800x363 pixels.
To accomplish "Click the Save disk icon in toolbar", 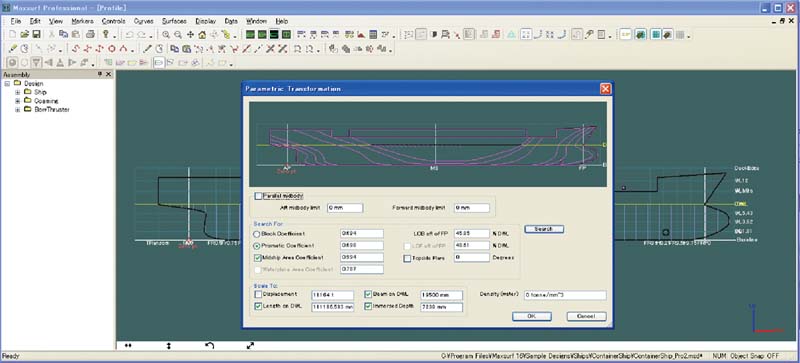I will click(37, 35).
